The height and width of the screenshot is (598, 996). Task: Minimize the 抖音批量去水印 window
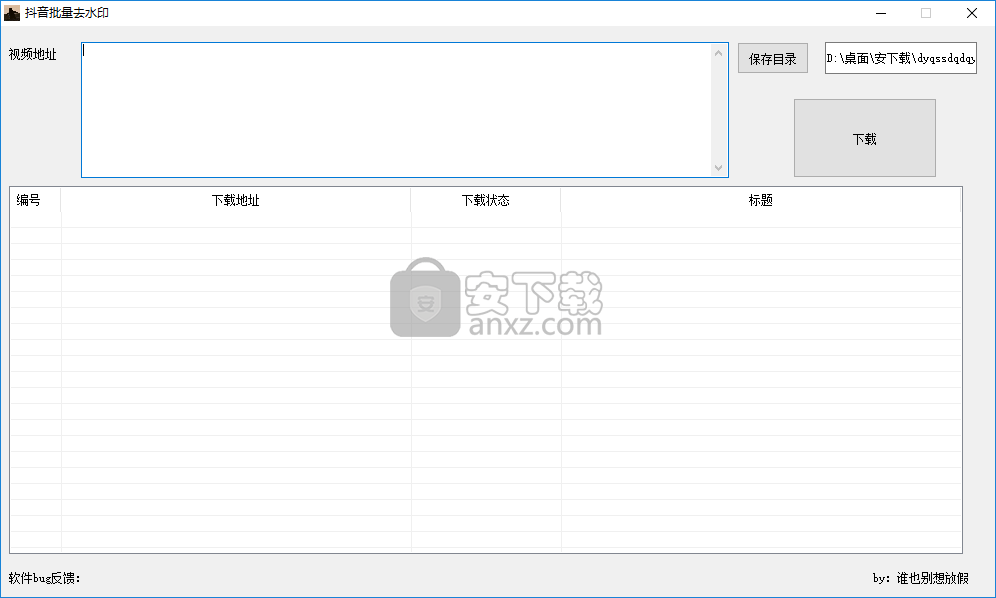pos(881,13)
